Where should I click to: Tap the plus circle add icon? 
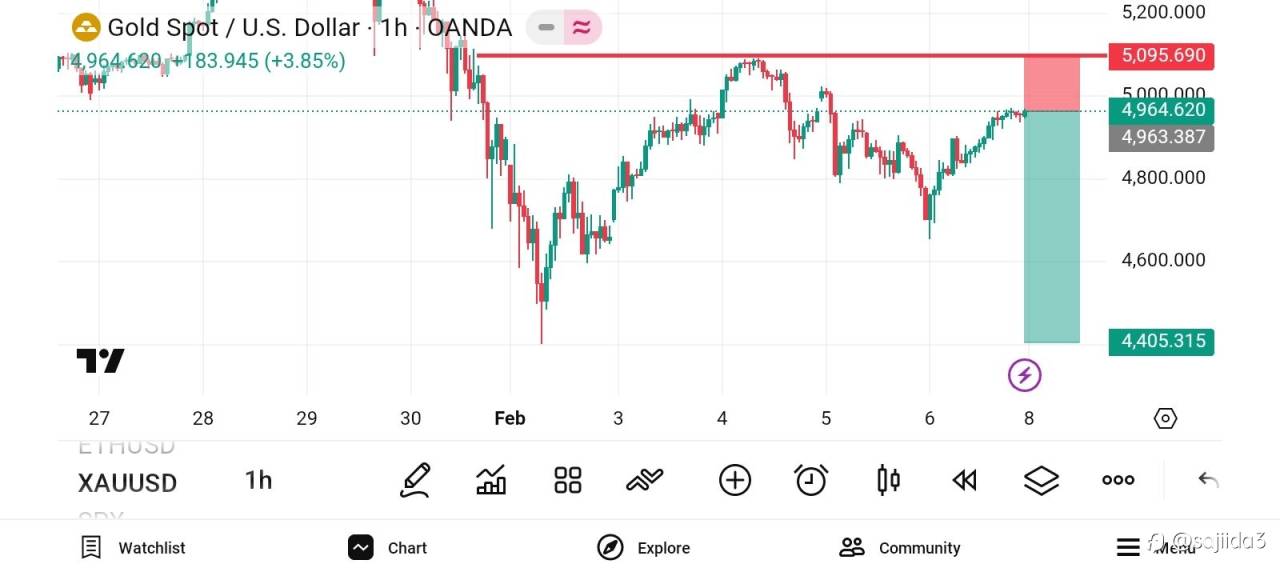point(735,481)
